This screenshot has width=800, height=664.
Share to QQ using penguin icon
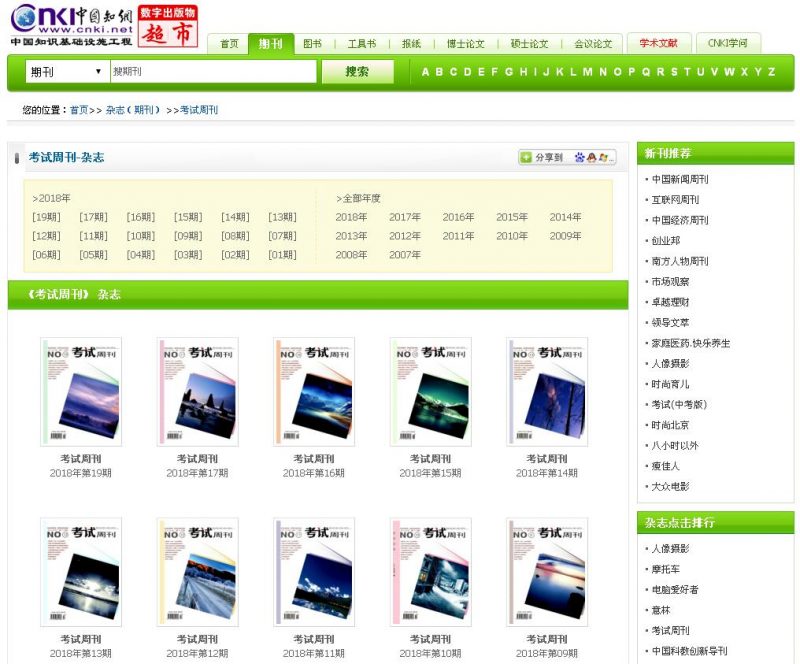[x=592, y=156]
